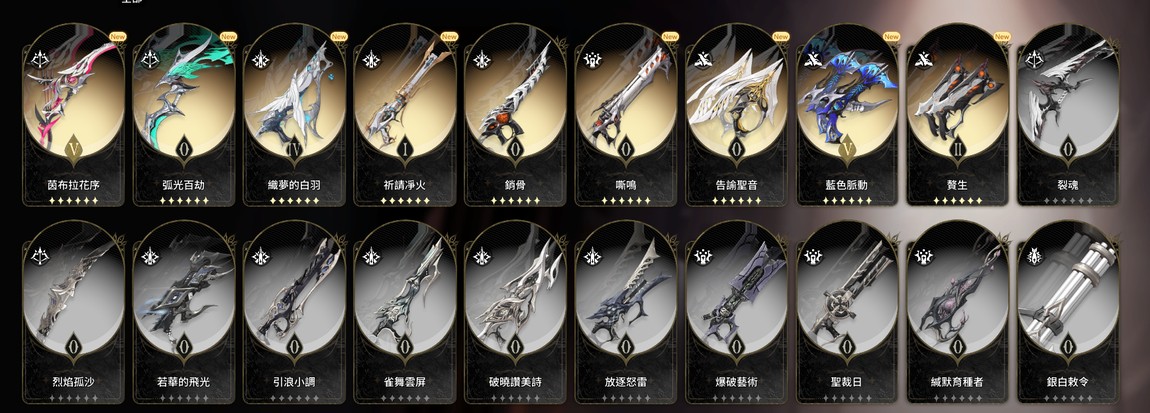Image resolution: width=1150 pixels, height=413 pixels.
Task: Select the 茵布拉花序 weapon card
Action: pyautogui.click(x=73, y=115)
